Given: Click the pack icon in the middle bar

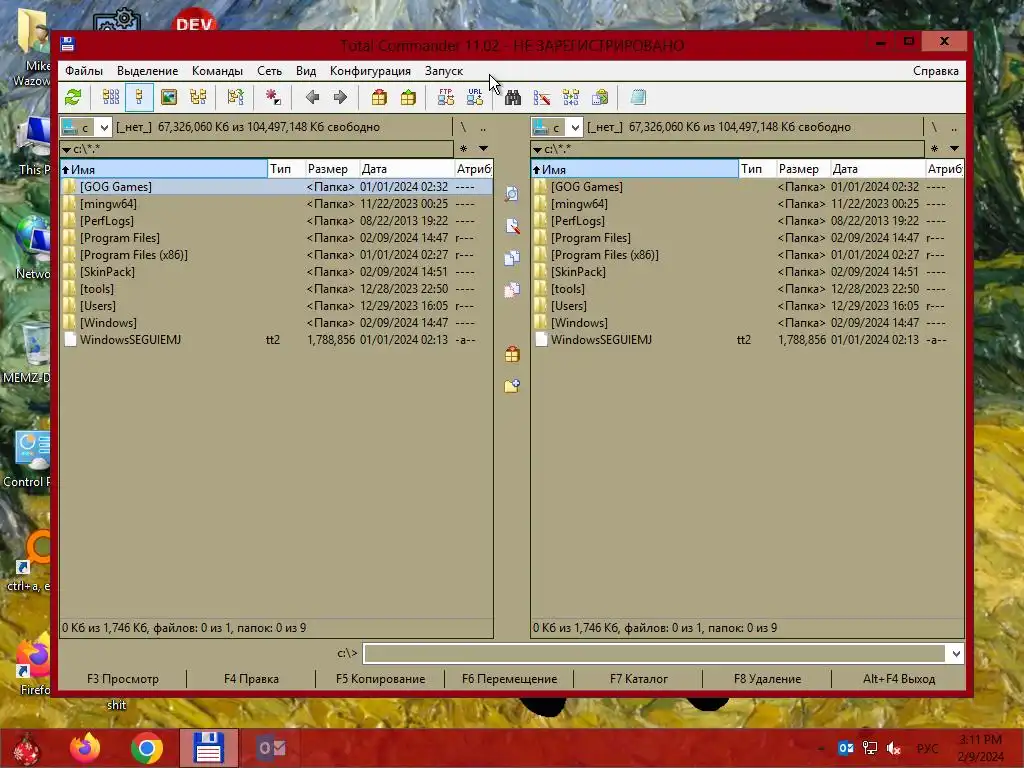Looking at the screenshot, I should pyautogui.click(x=512, y=354).
